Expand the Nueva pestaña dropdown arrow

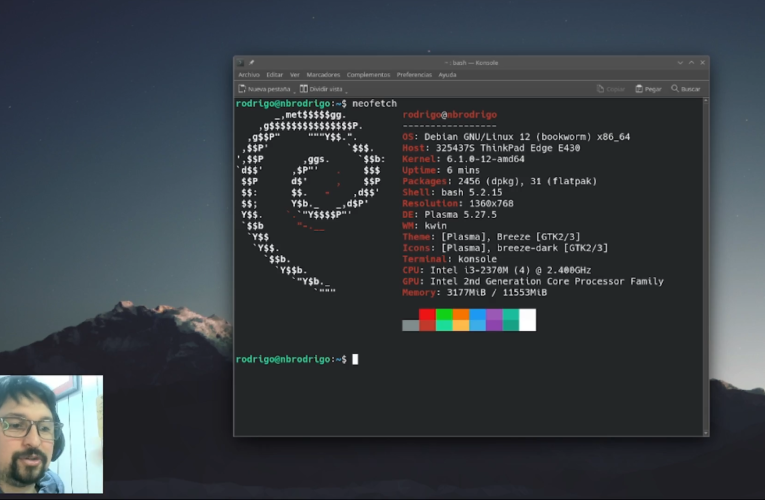[294, 91]
